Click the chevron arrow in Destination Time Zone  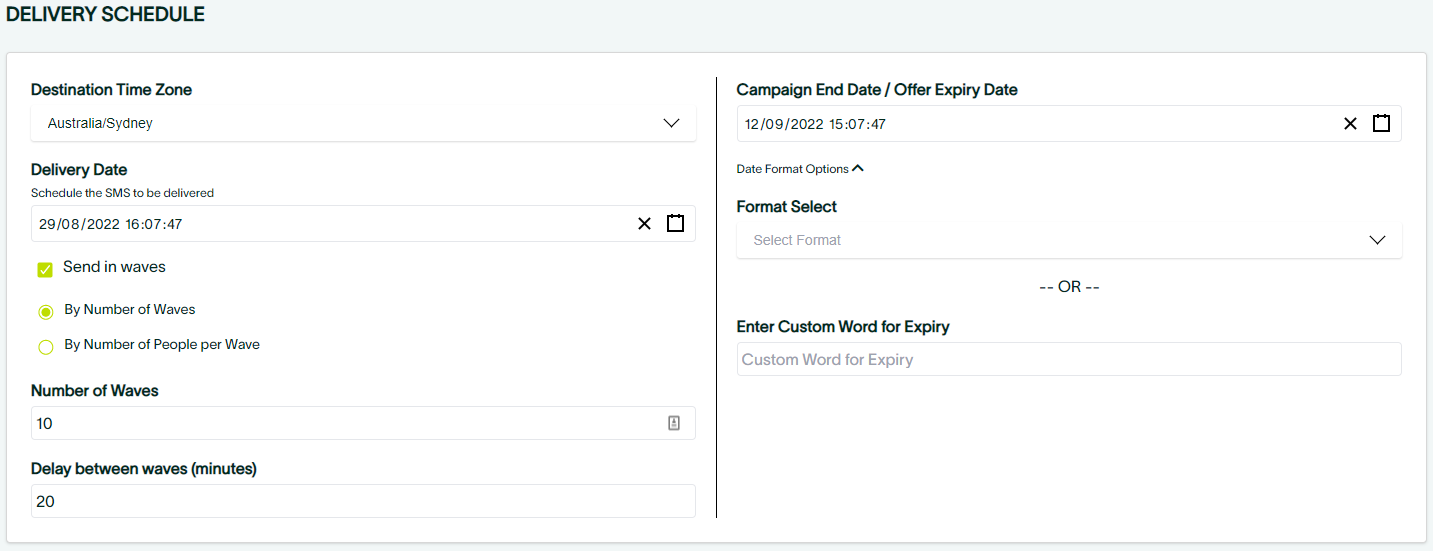coord(671,123)
